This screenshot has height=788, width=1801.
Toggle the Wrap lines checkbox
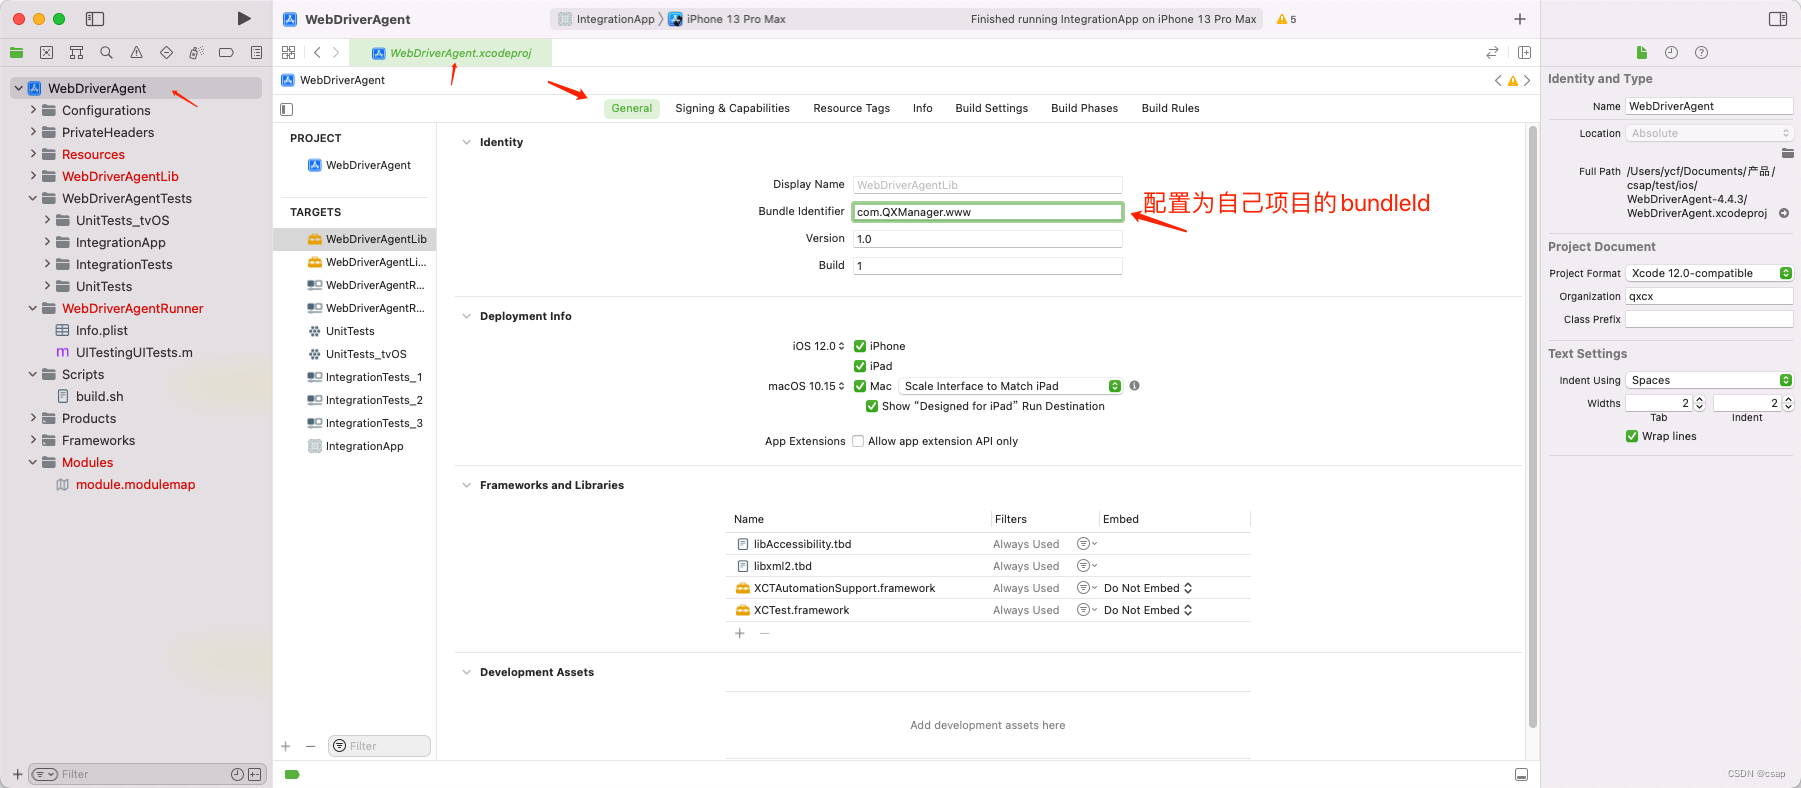pos(1632,436)
